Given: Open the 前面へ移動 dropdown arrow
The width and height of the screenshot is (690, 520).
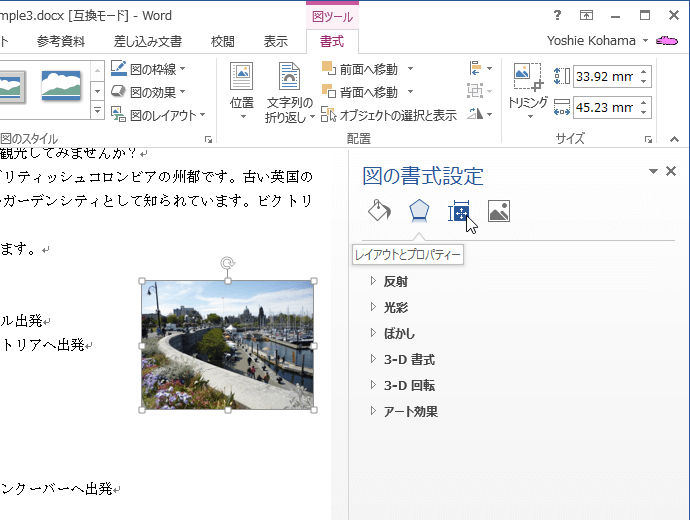Looking at the screenshot, I should [410, 69].
